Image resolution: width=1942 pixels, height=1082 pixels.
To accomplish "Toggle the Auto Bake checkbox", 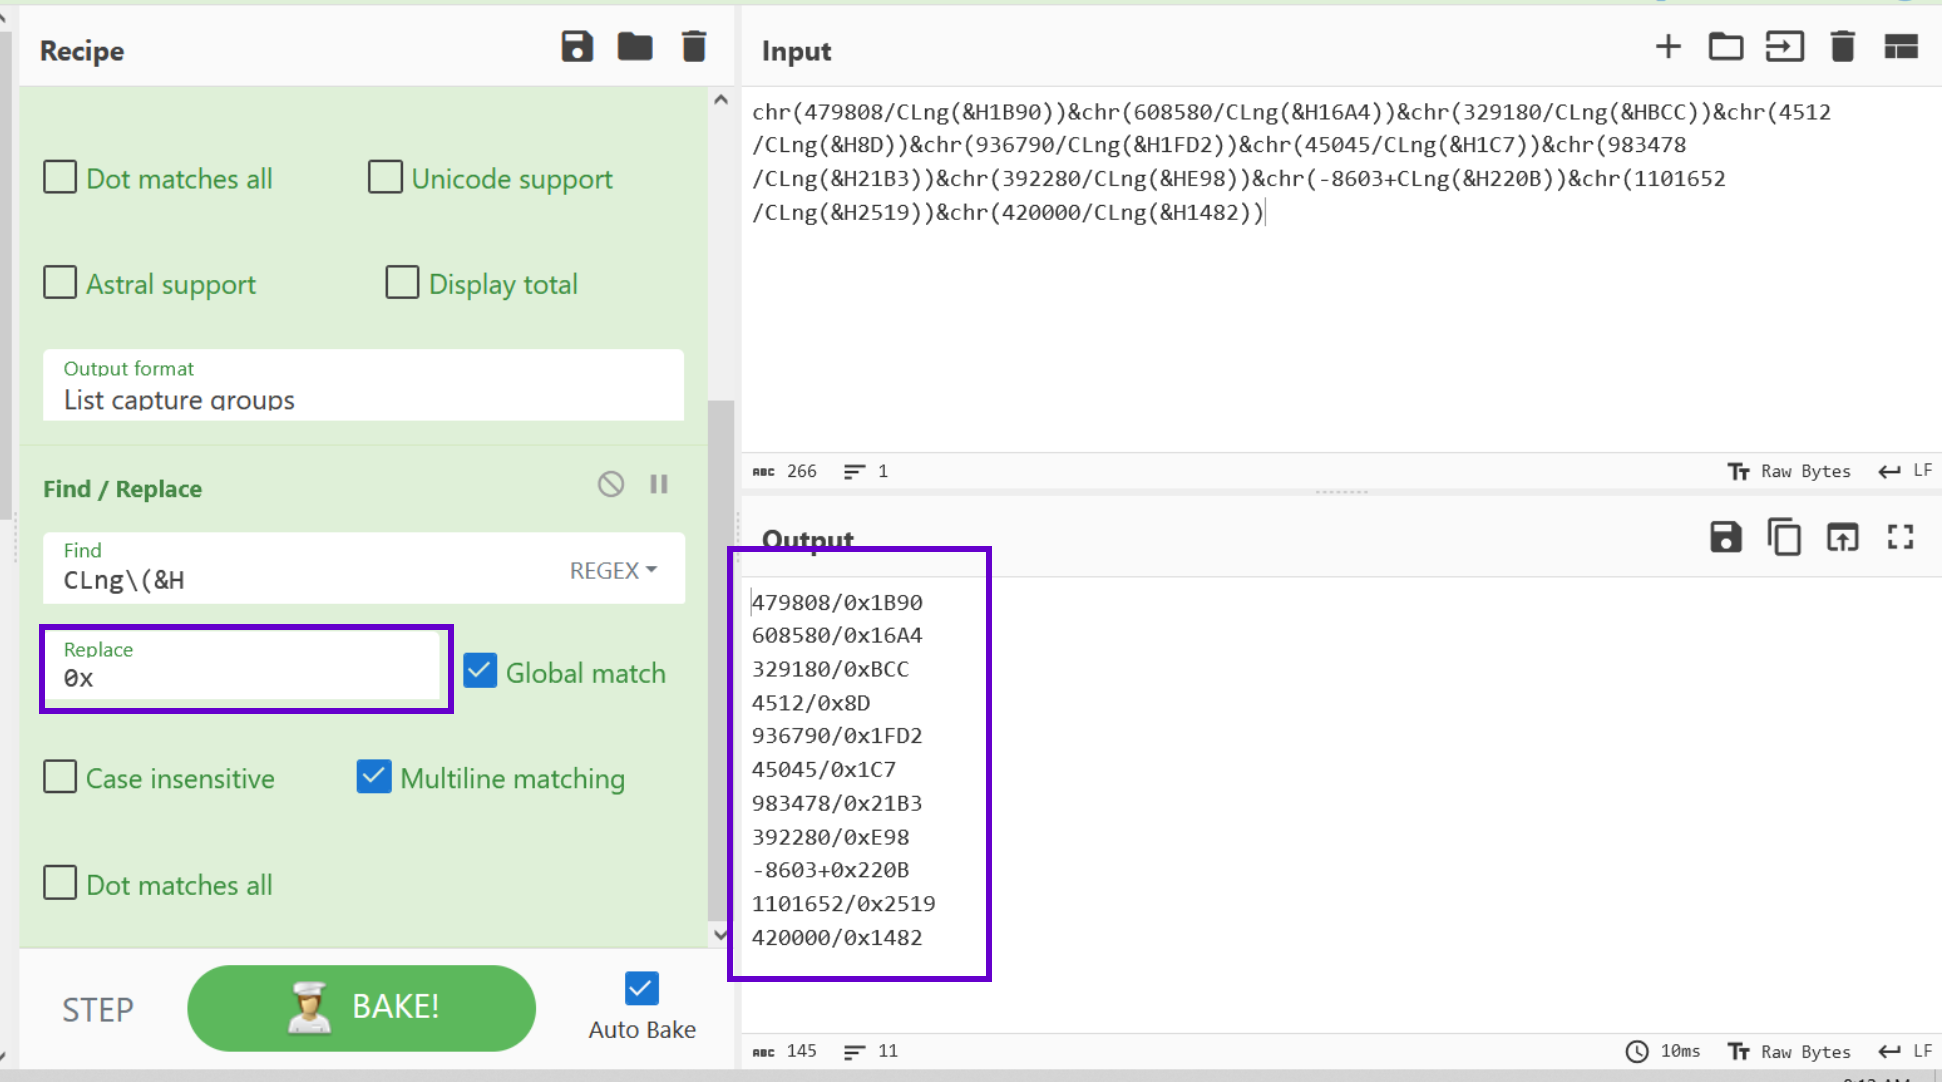I will [642, 989].
